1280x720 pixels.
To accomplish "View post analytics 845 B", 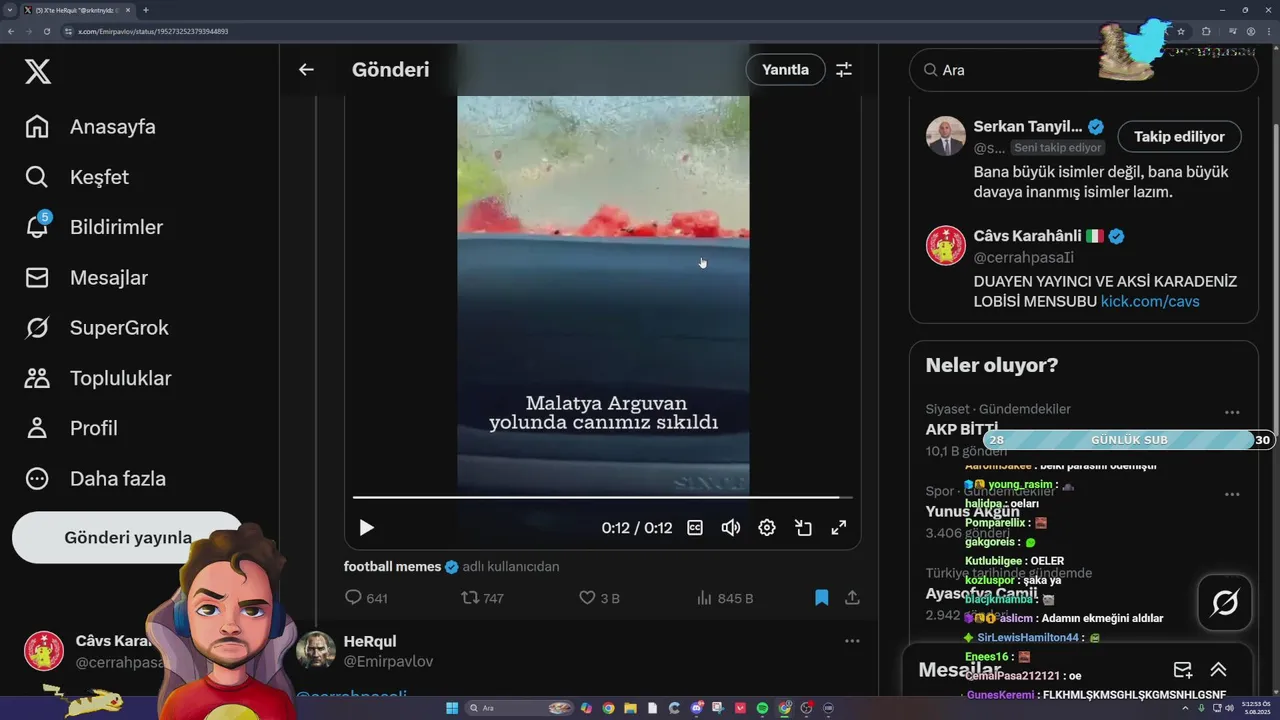I will click(724, 598).
